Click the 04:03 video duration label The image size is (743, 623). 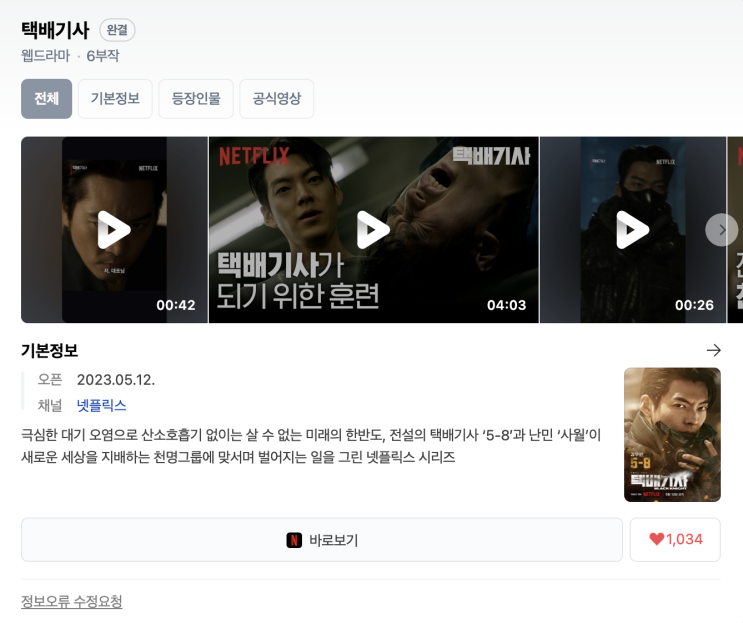(x=507, y=305)
